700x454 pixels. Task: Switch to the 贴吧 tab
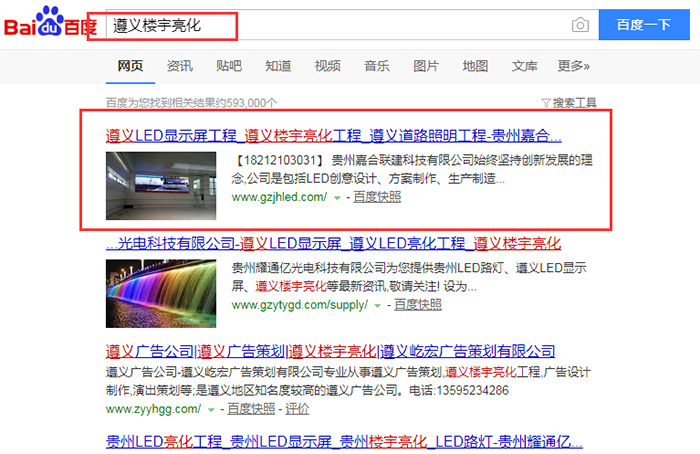(x=229, y=66)
